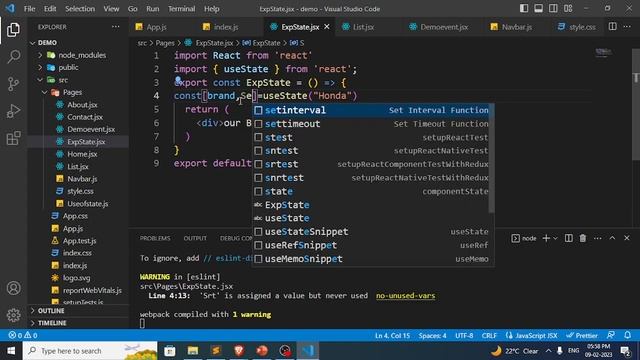Toggle the bottom panel layout icon
The image size is (640, 360).
[x=538, y=9]
